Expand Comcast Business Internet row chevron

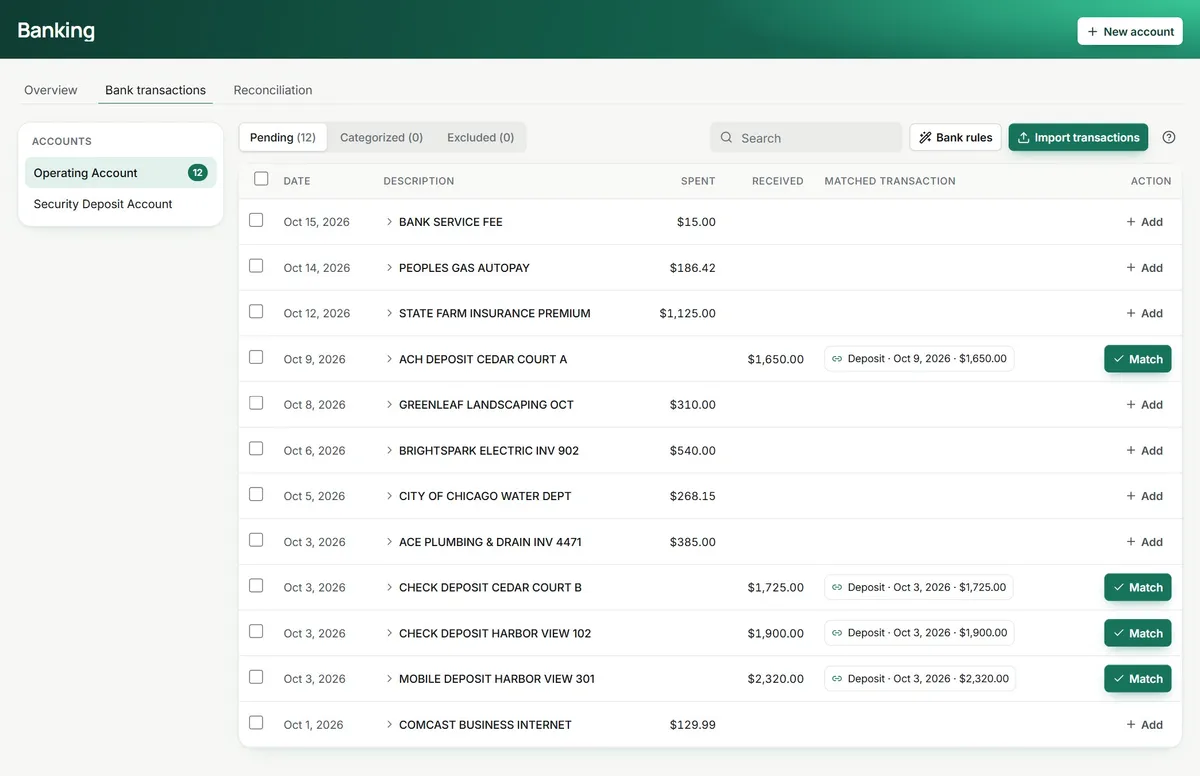click(x=389, y=725)
